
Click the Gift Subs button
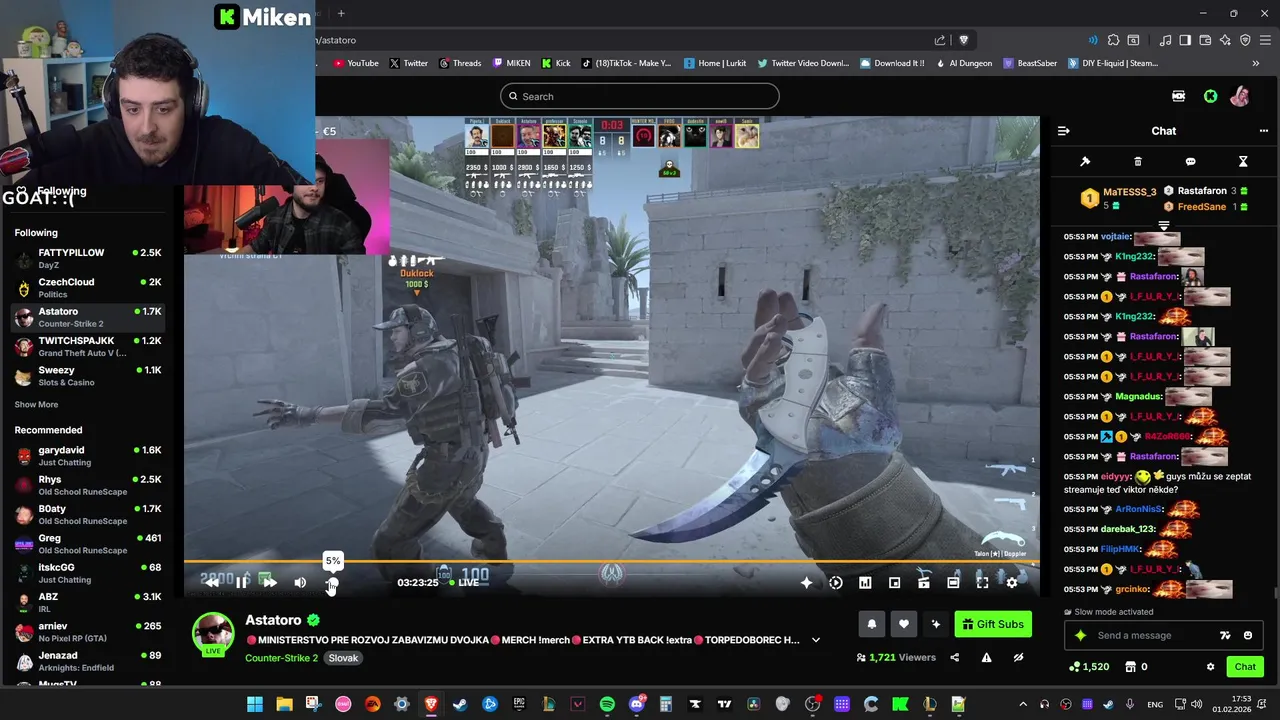(x=993, y=624)
